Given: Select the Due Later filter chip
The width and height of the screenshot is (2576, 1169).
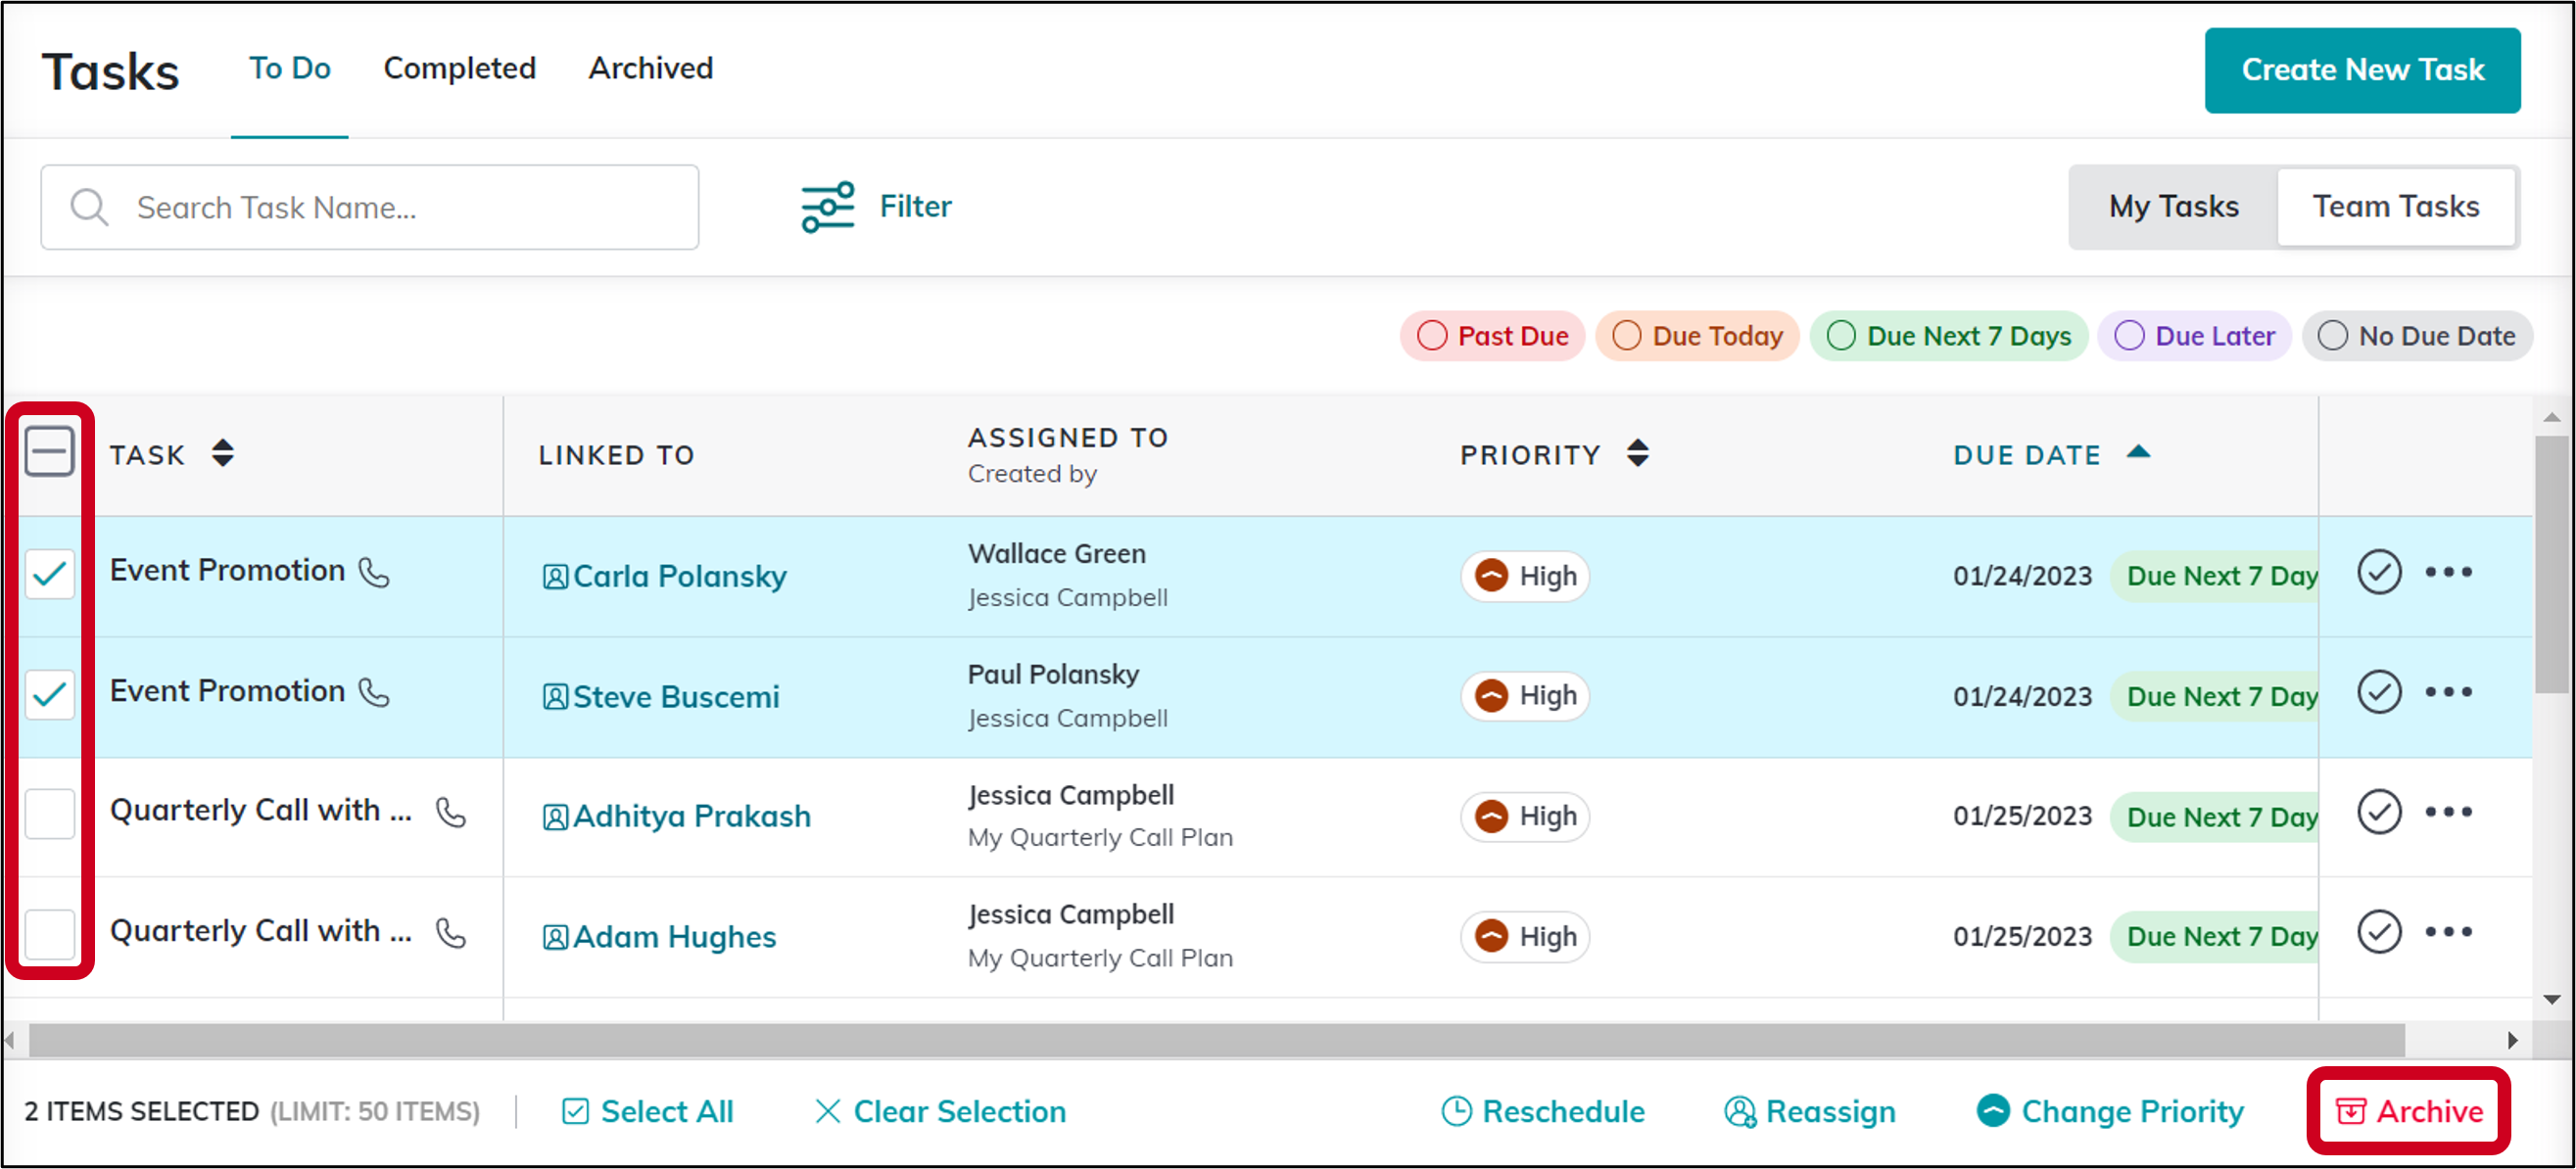Looking at the screenshot, I should [x=2194, y=336].
